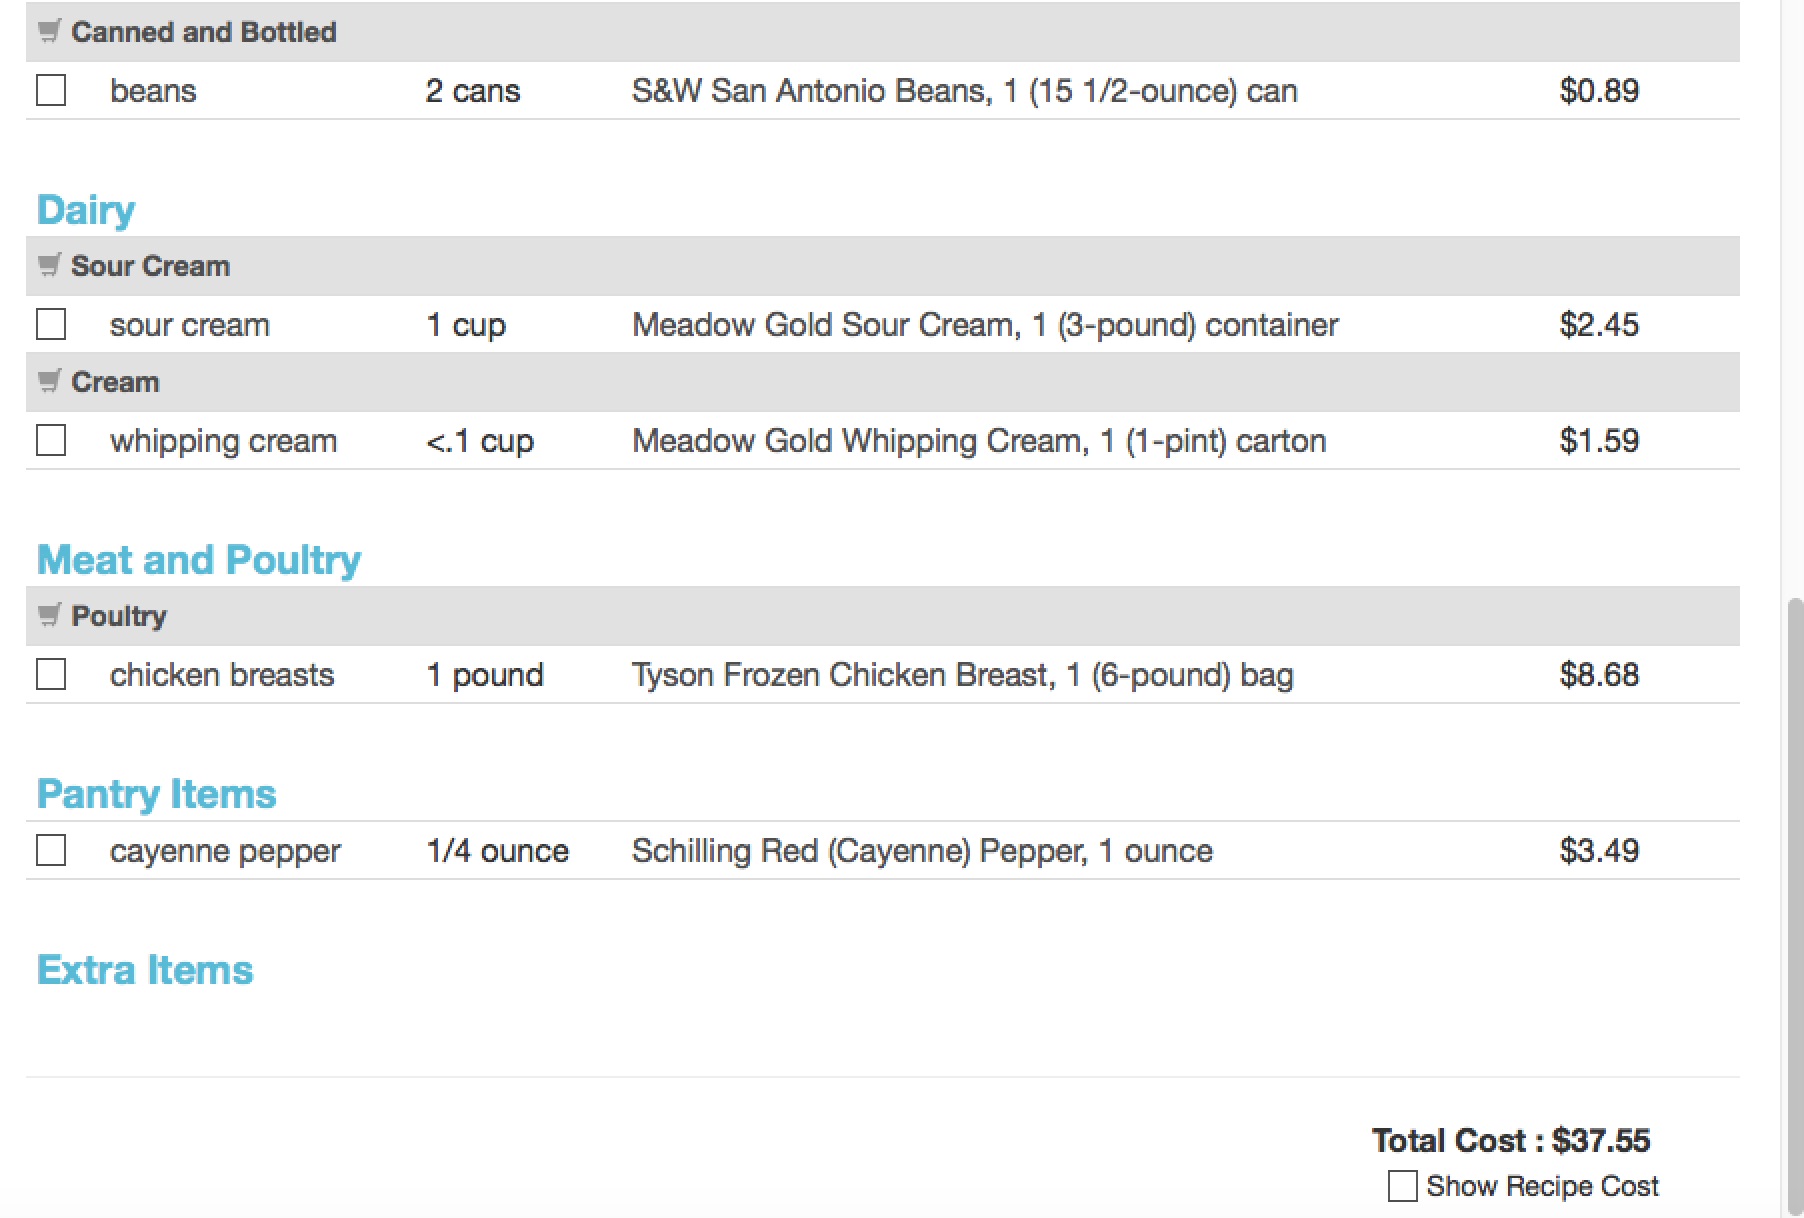Collapse the Sour Cream category row
1804x1218 pixels.
pyautogui.click(x=883, y=265)
